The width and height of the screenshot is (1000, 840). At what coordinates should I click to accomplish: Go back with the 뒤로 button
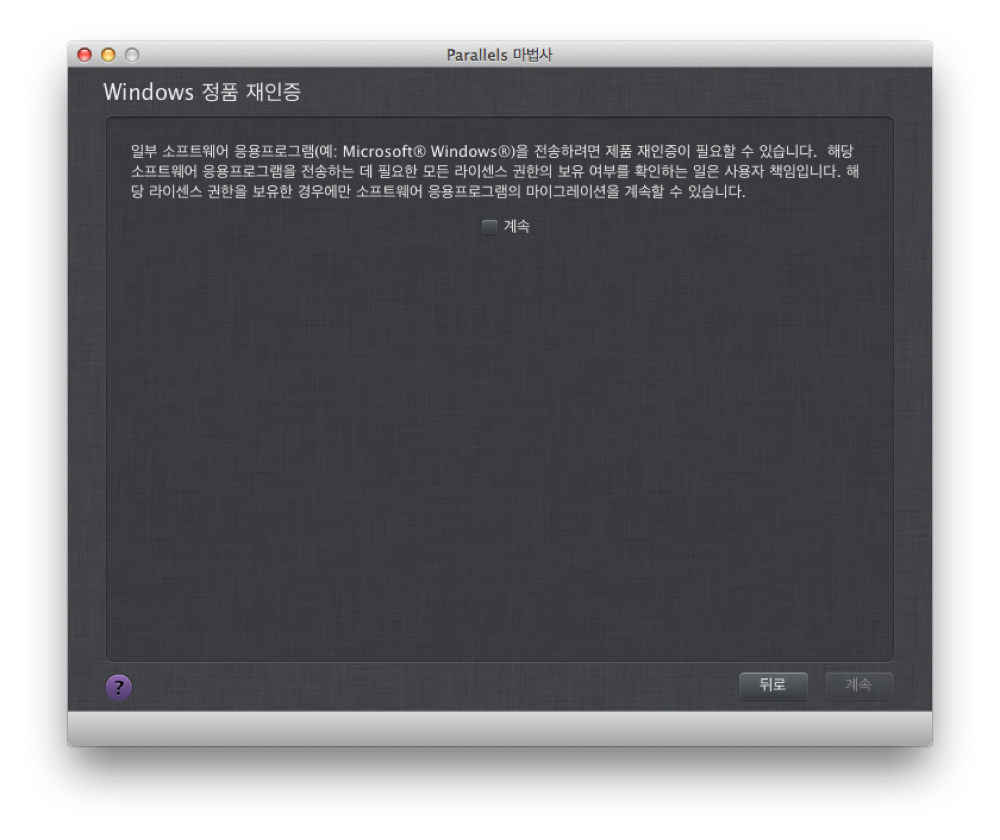773,685
